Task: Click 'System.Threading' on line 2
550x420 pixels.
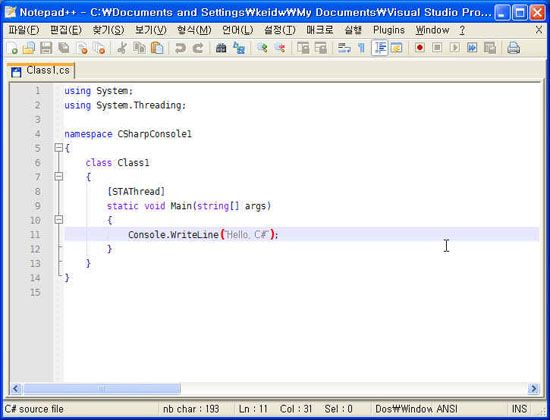Action: point(139,105)
